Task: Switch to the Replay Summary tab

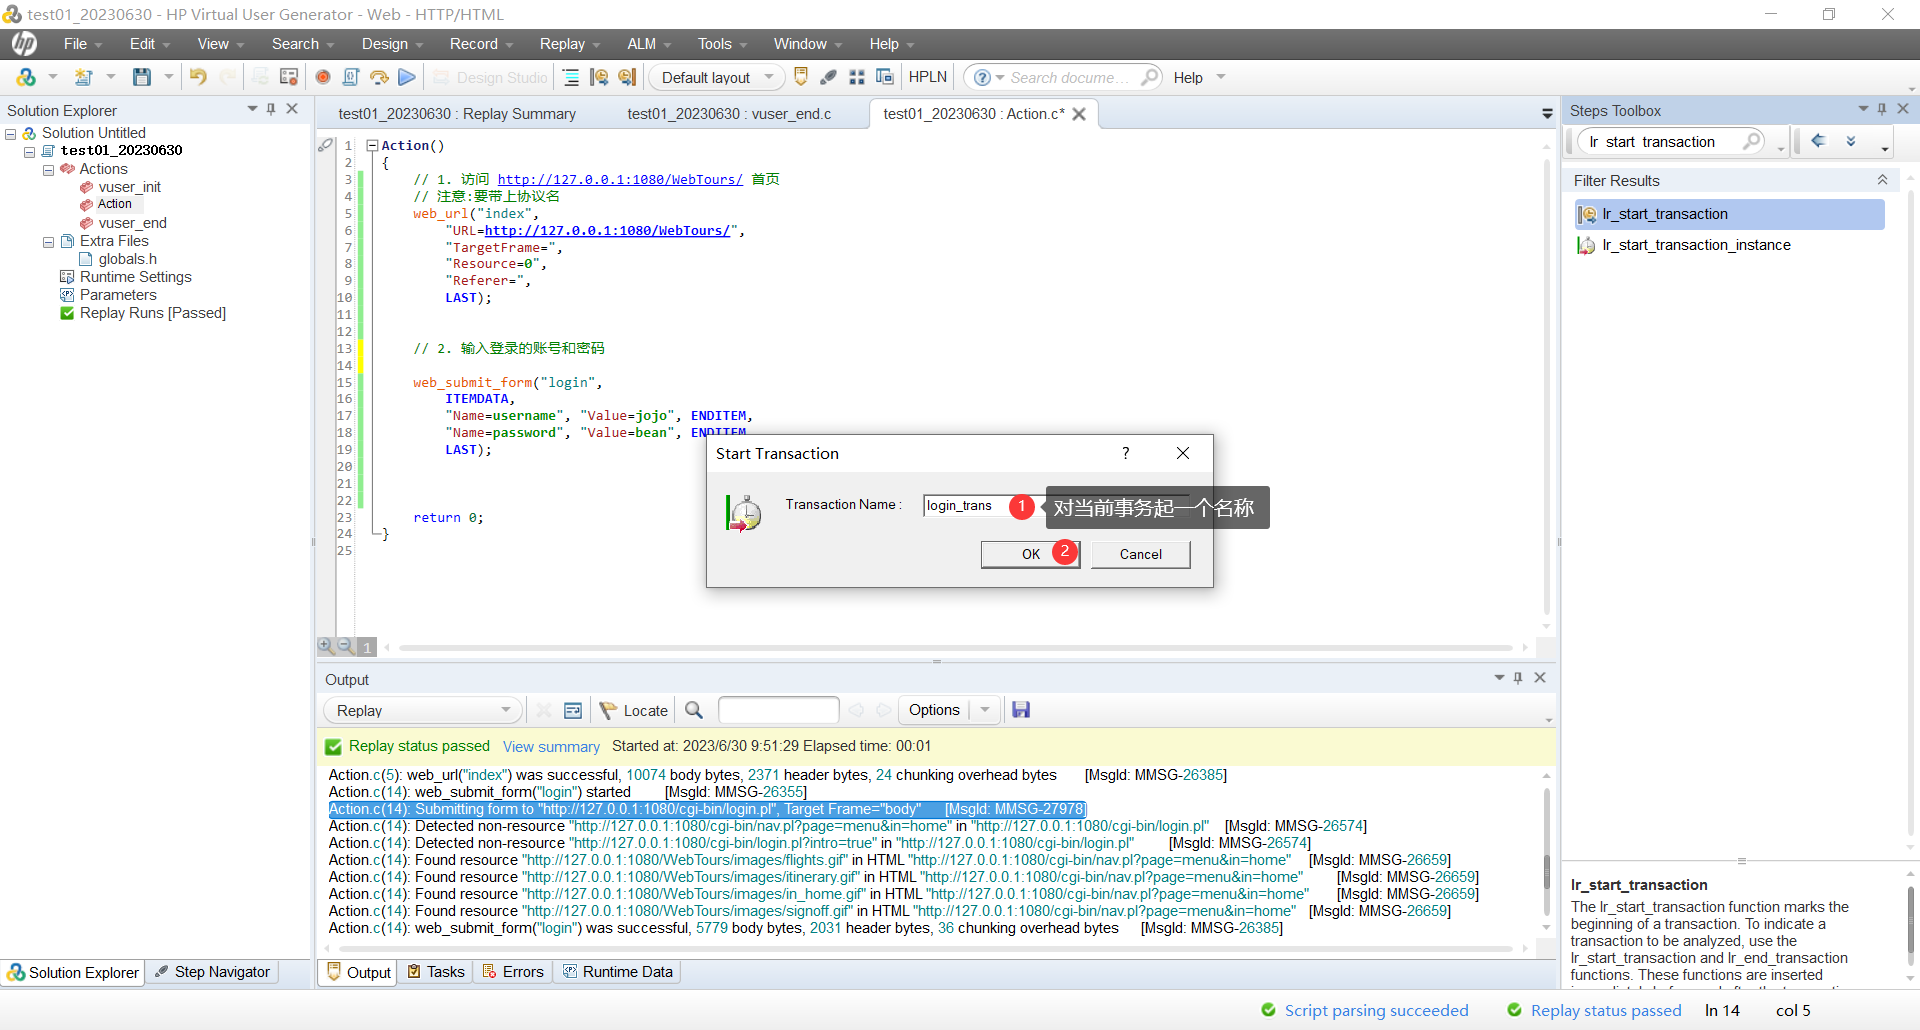Action: click(457, 114)
